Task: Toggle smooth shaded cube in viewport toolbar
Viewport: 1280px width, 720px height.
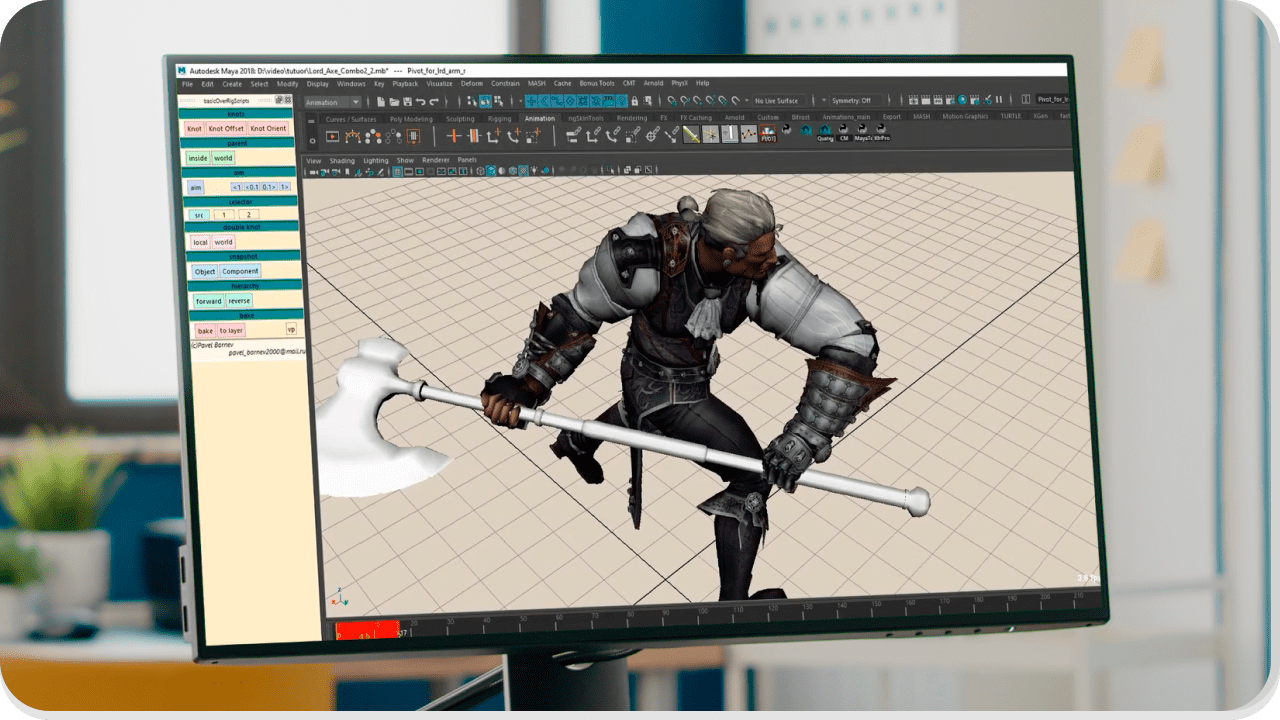Action: point(491,172)
